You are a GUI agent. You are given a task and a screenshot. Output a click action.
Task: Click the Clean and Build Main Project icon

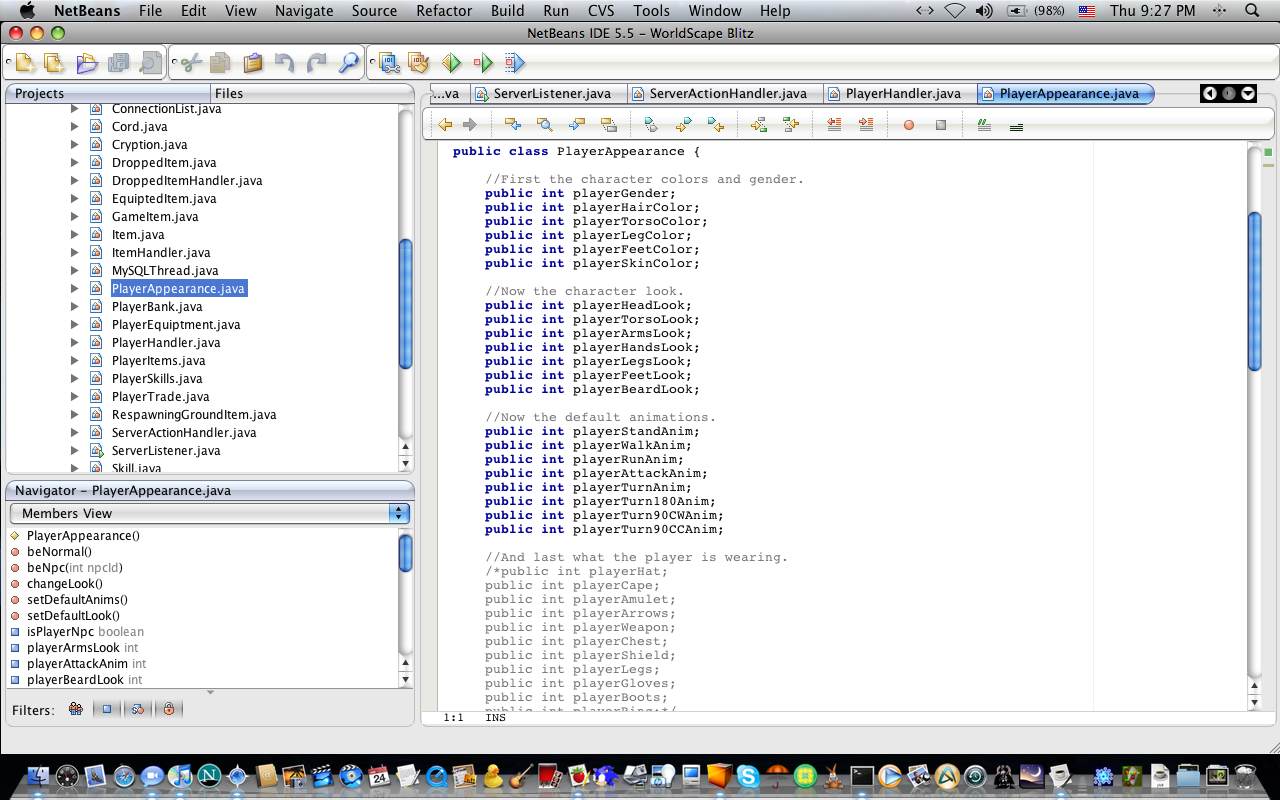(419, 64)
